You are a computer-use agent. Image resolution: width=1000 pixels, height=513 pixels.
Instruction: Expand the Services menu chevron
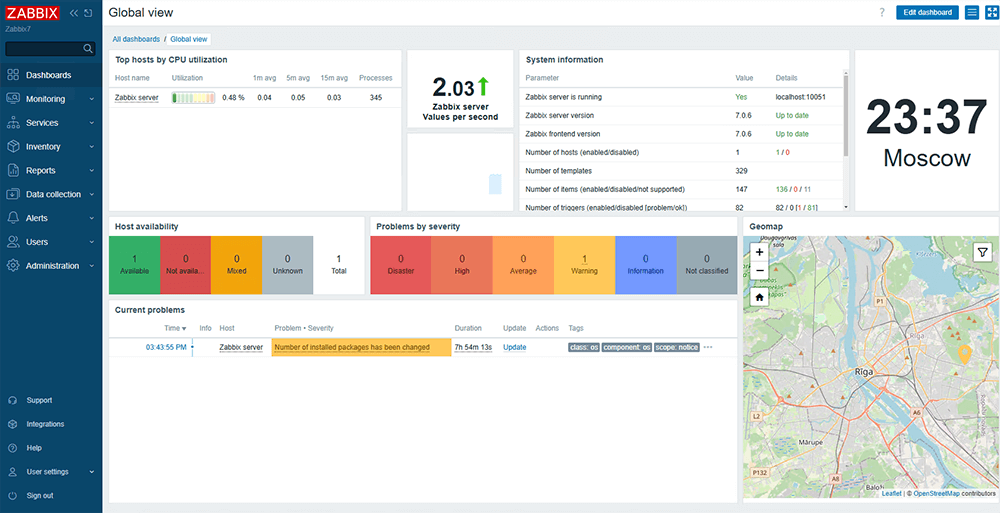pyautogui.click(x=92, y=123)
